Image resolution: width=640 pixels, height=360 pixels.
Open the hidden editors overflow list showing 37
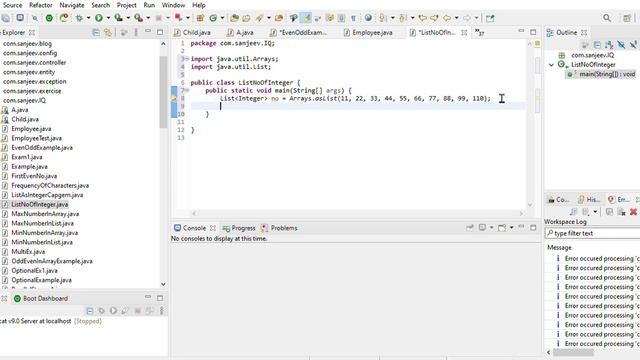(x=480, y=32)
